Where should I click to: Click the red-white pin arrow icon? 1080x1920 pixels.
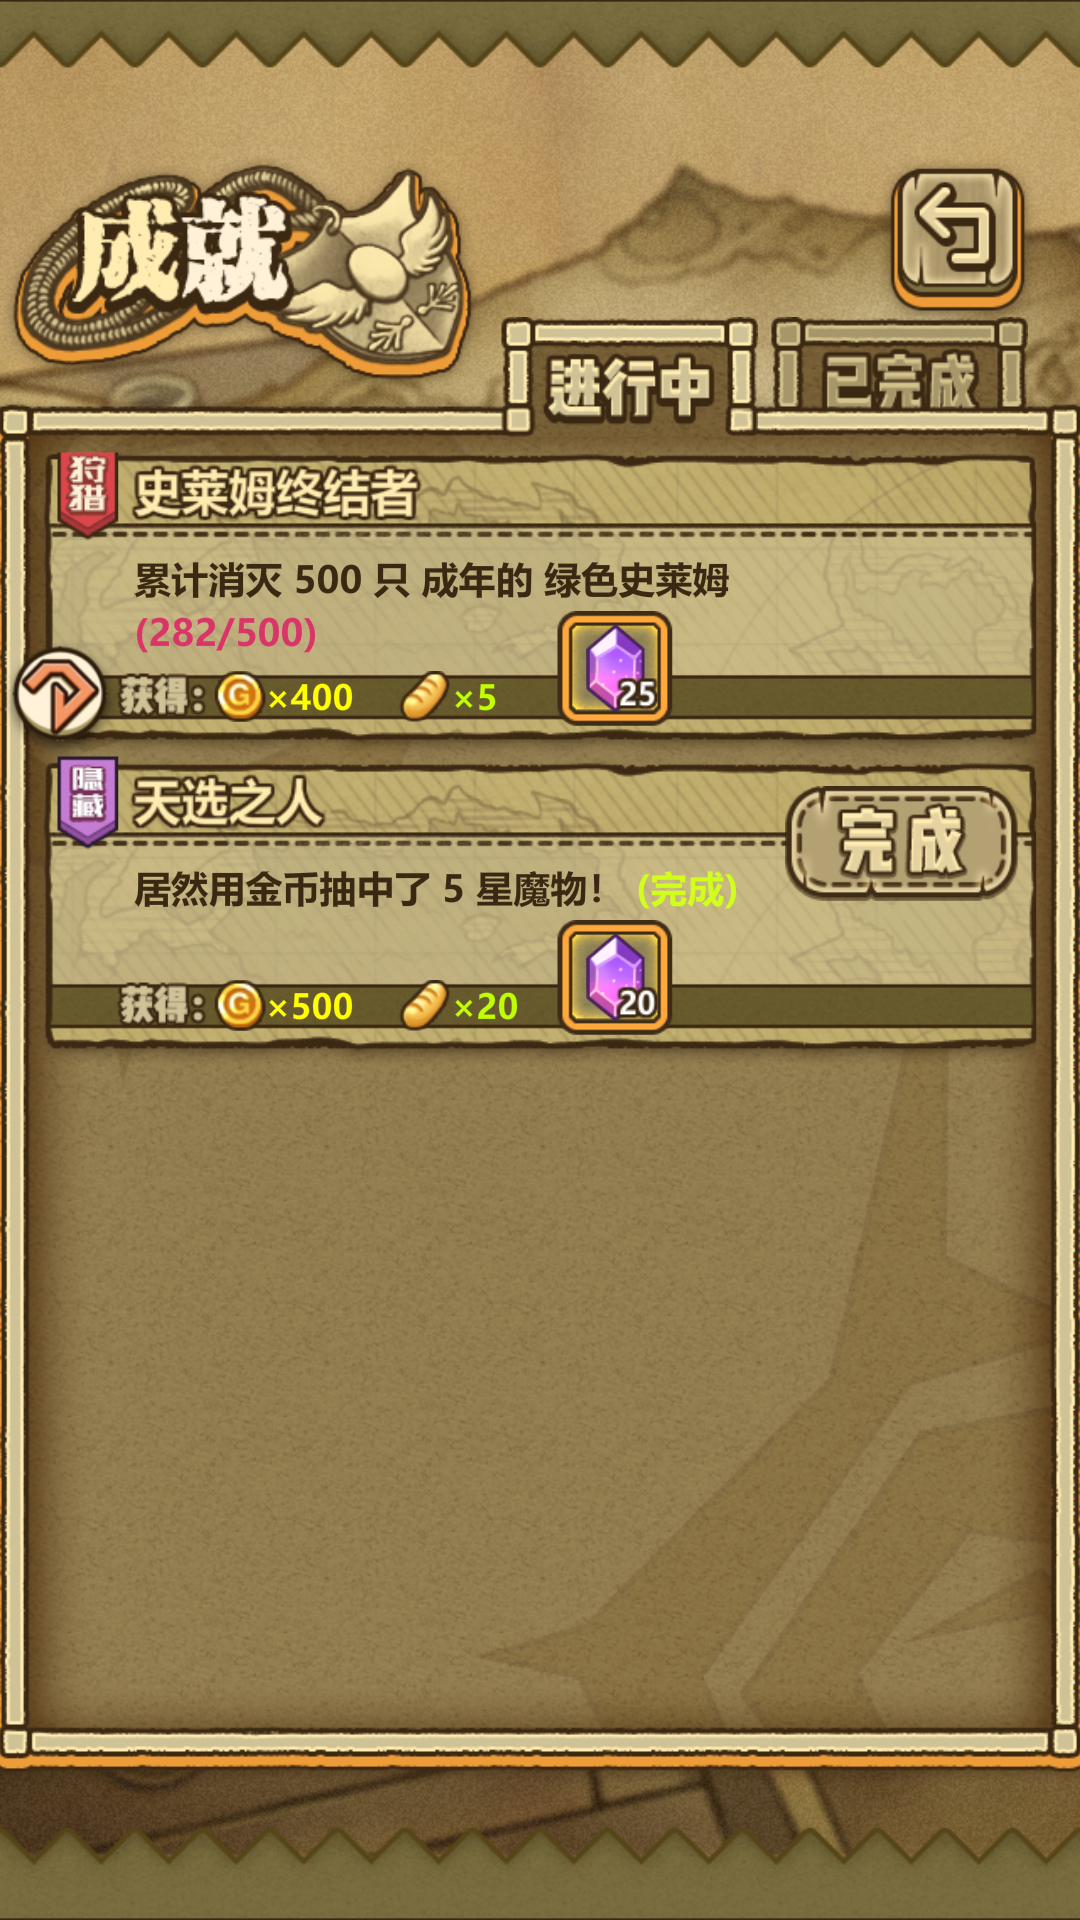(x=60, y=692)
